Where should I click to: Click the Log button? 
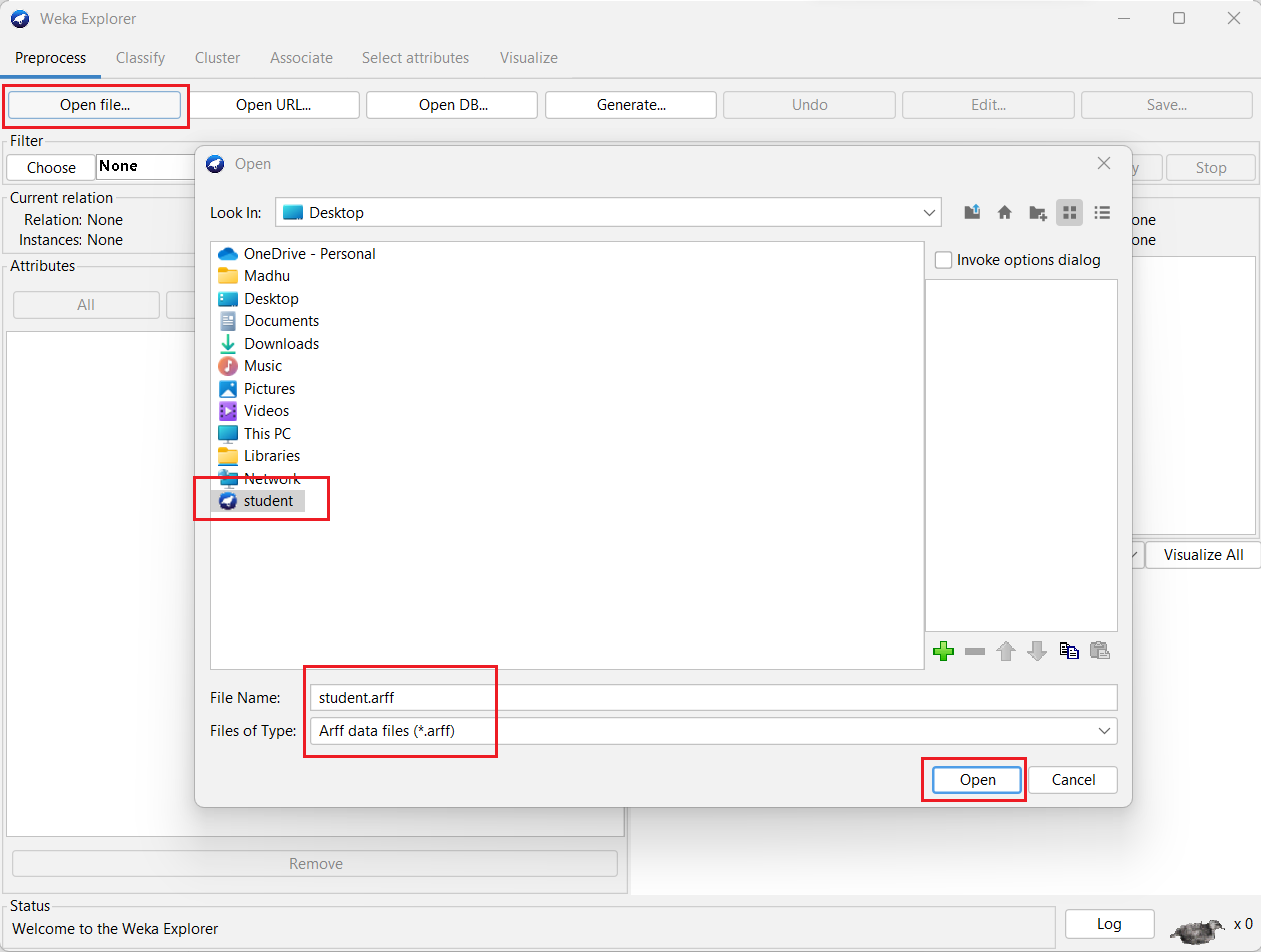tap(1109, 924)
